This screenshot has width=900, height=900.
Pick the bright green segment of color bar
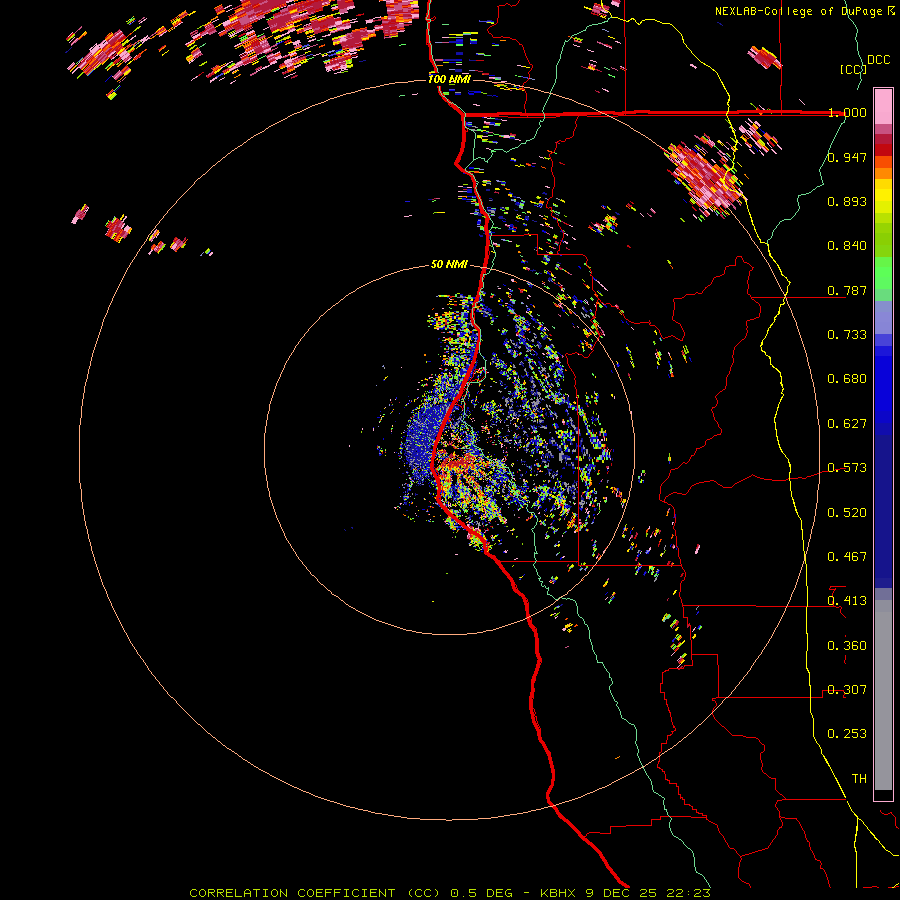[883, 273]
